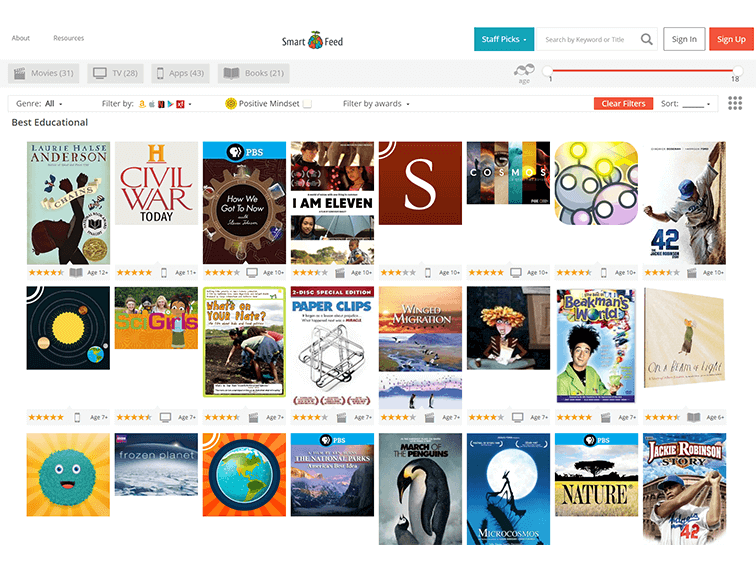The height and width of the screenshot is (567, 756).
Task: Click book type icon under Chains
Action: (76, 272)
